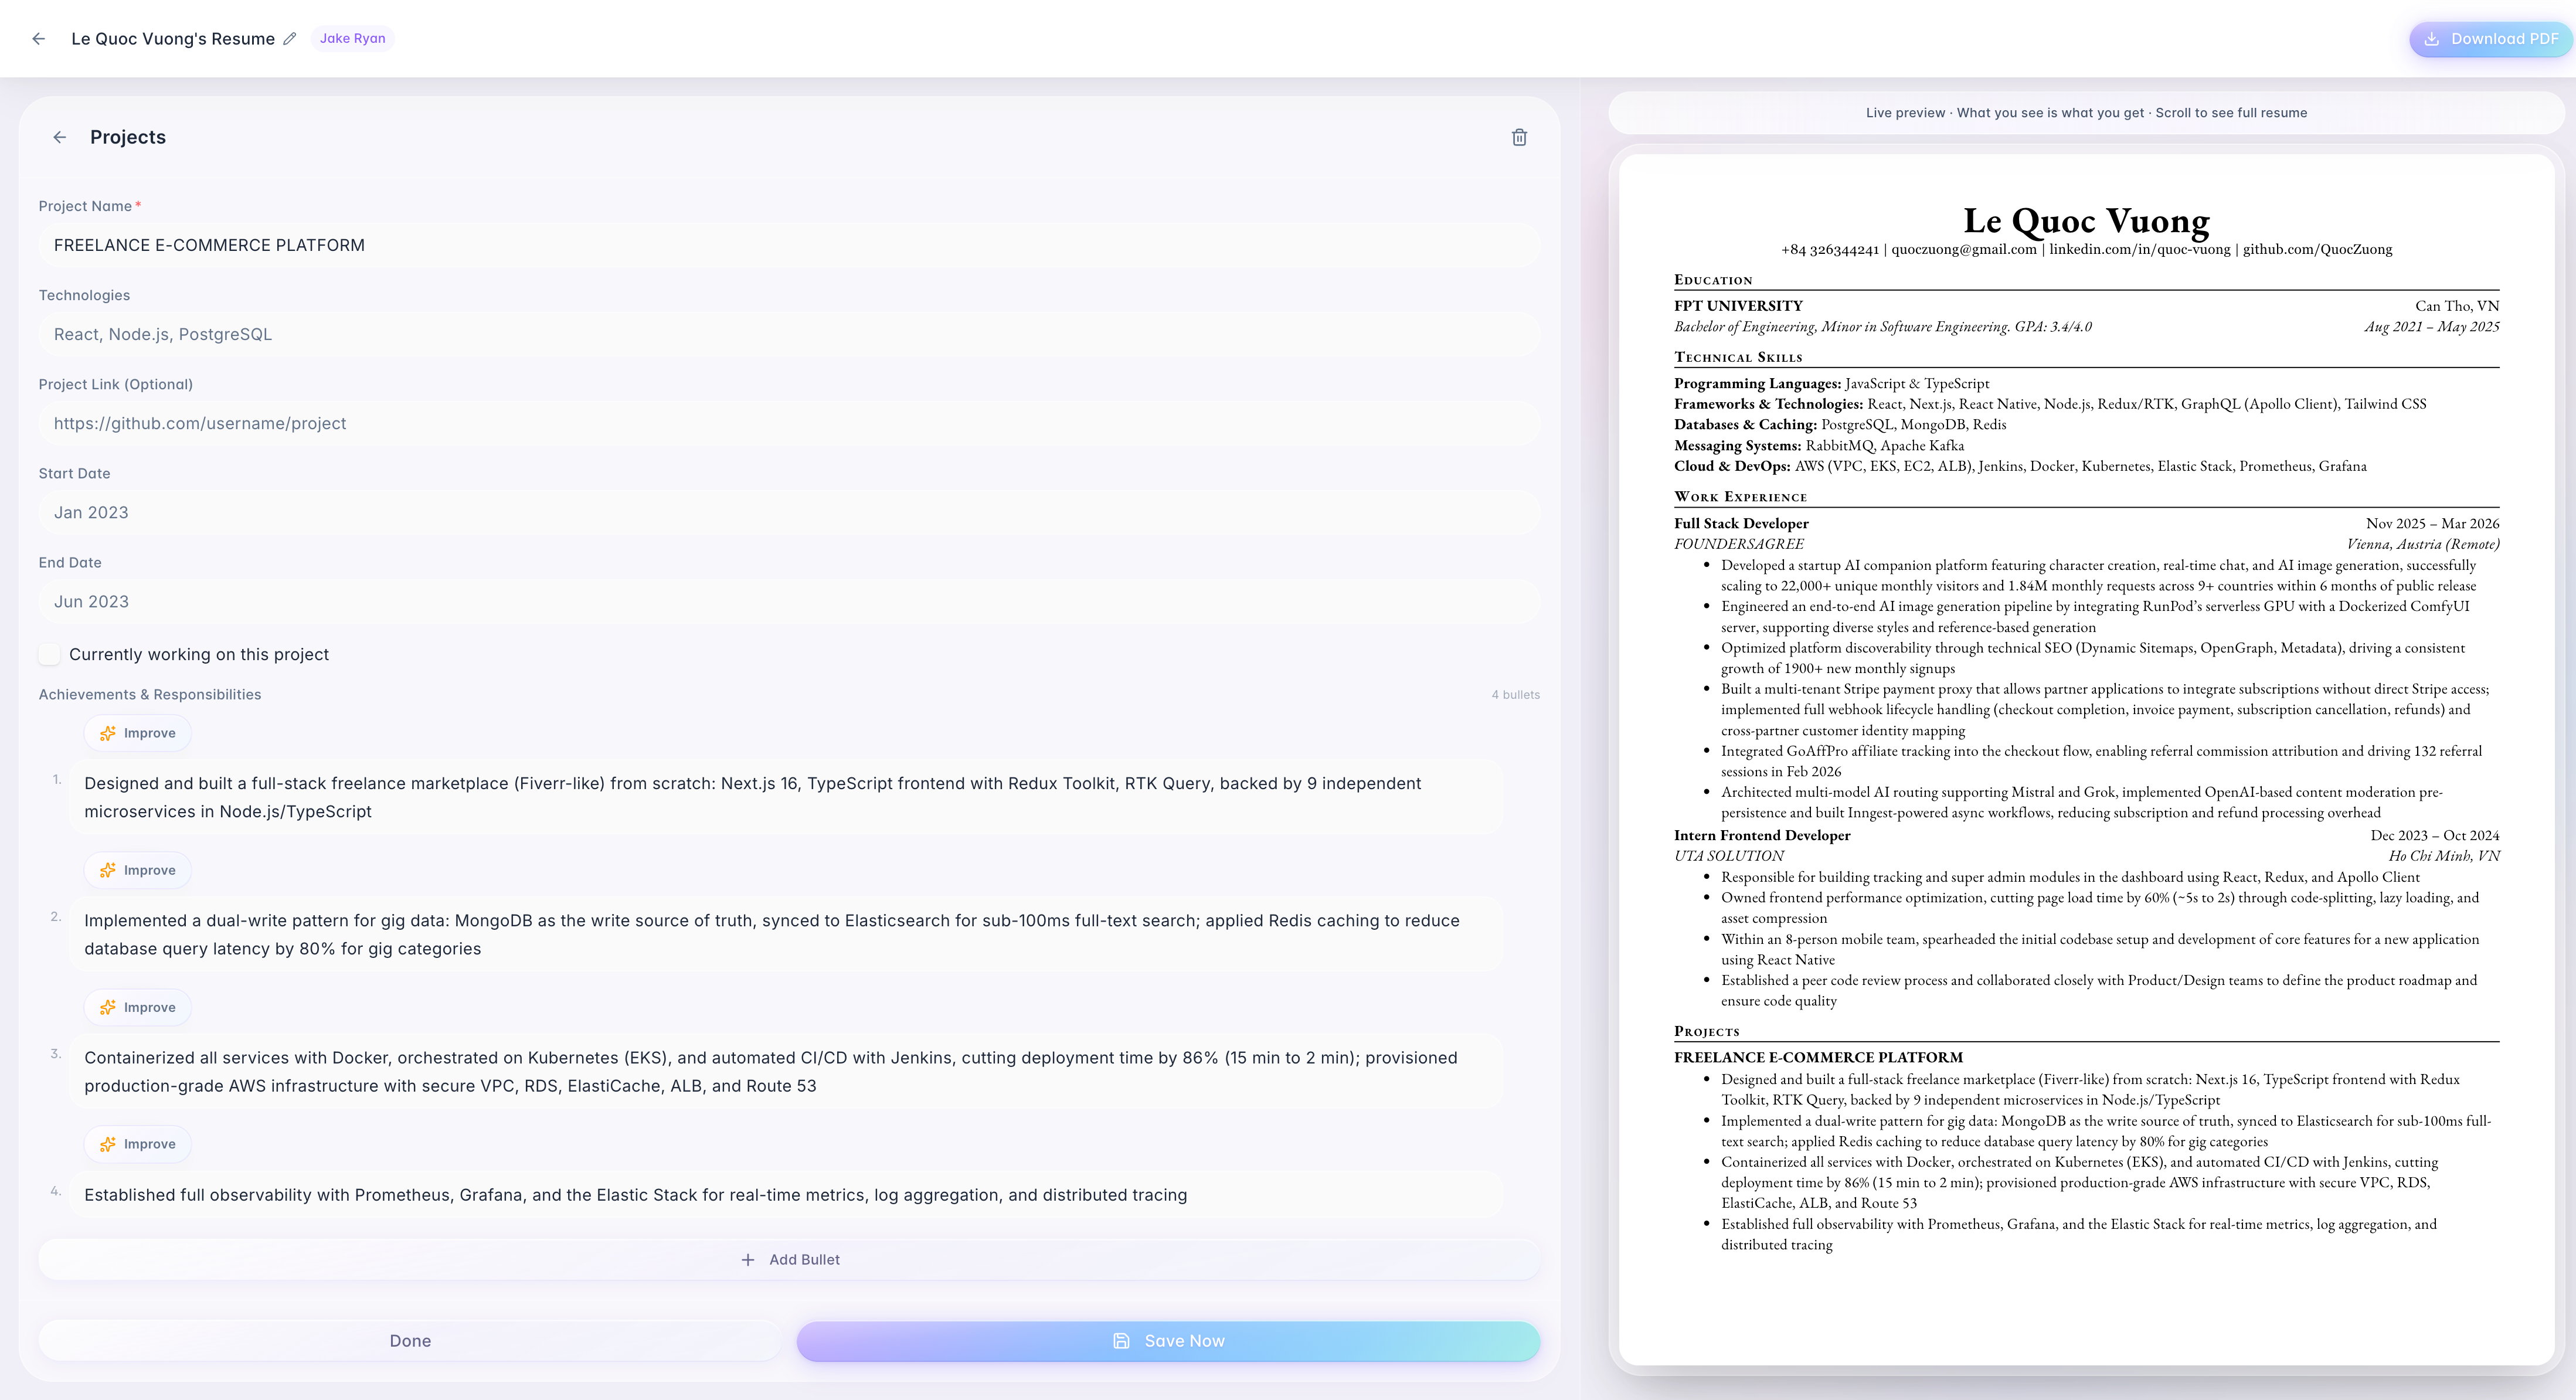Viewport: 2576px width, 1400px height.
Task: Click the 'Le Quoc Vuong' name in preview
Action: 2086,220
